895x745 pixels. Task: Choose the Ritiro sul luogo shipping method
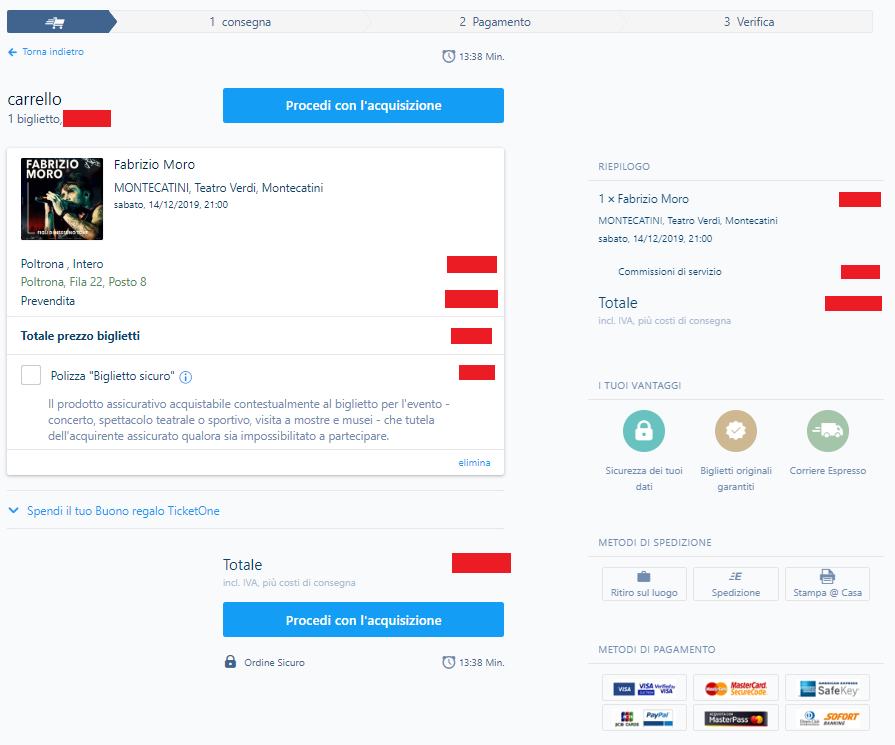click(x=644, y=584)
